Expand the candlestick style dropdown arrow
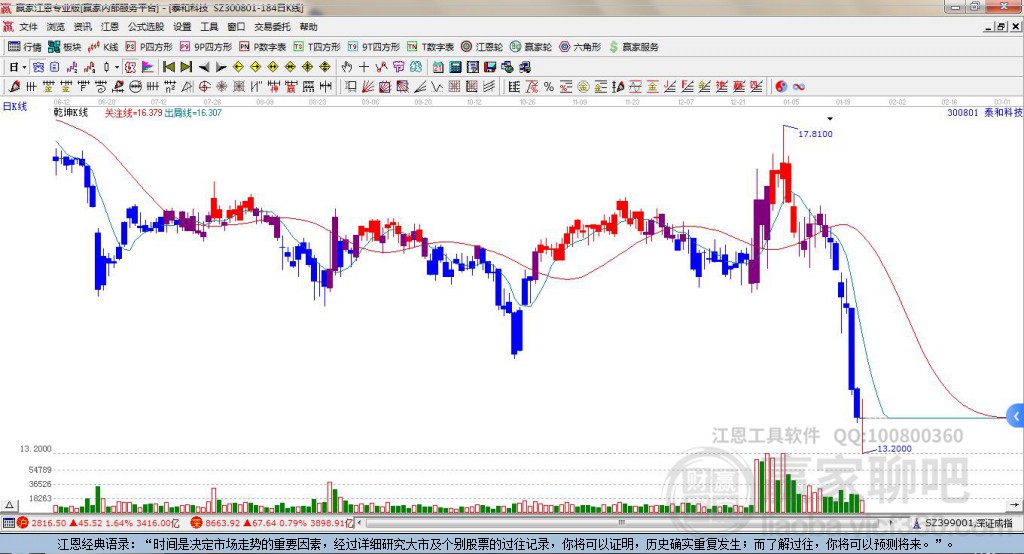1024x554 pixels. (117, 67)
